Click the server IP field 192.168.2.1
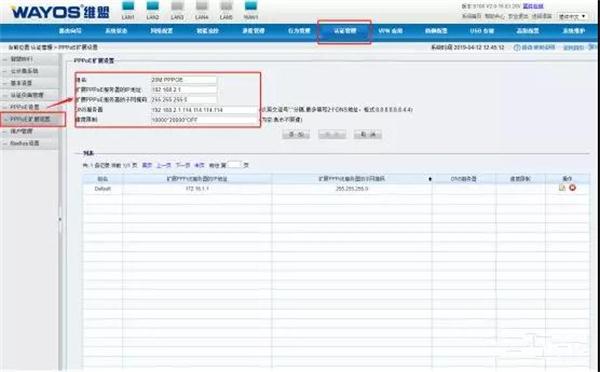Screen dimensions: 600x372 [184, 90]
